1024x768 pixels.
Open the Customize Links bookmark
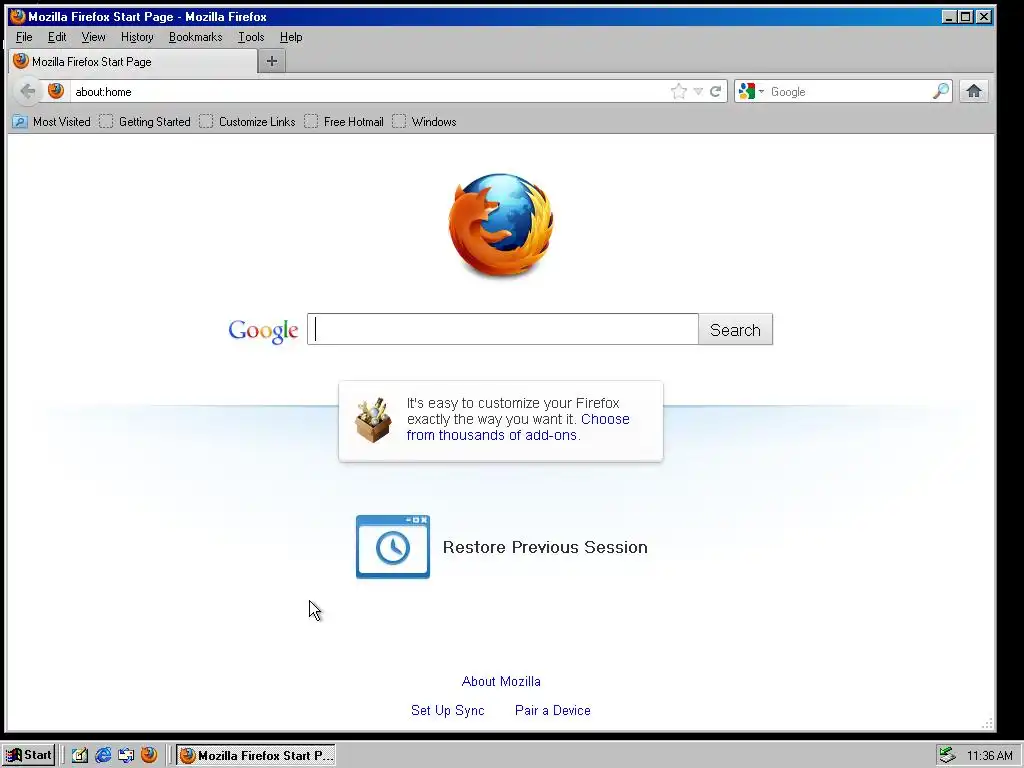coord(248,121)
